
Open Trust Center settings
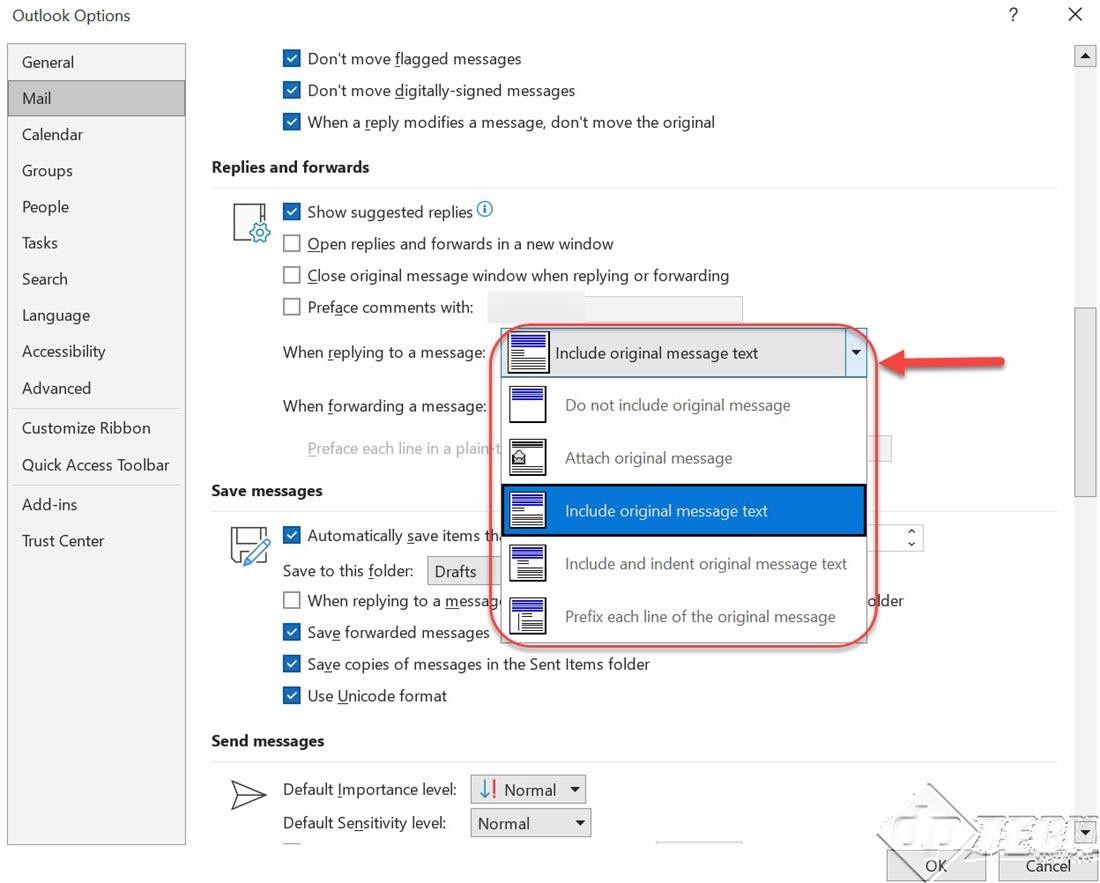point(97,541)
